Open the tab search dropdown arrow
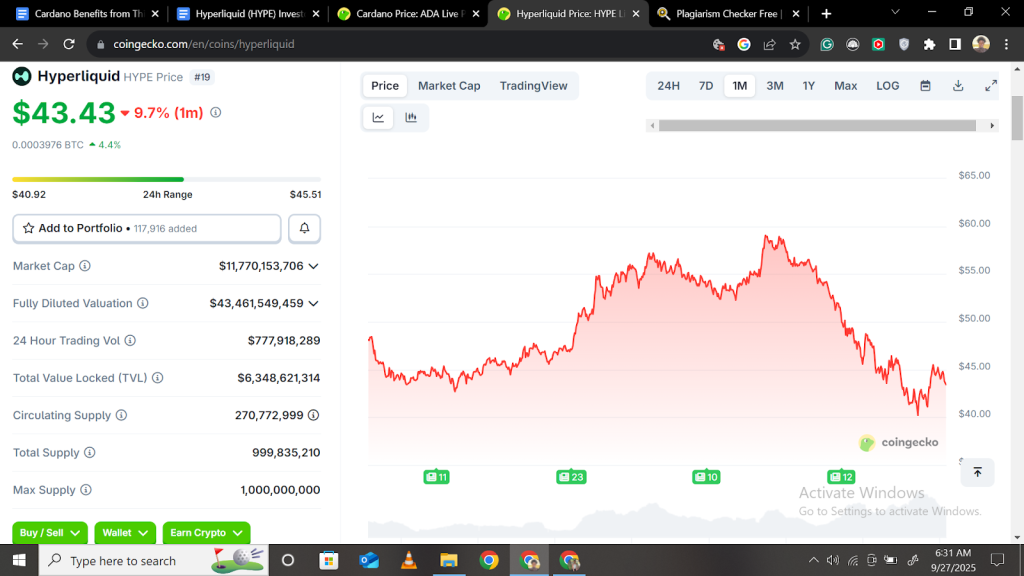This screenshot has height=576, width=1024. click(x=895, y=12)
